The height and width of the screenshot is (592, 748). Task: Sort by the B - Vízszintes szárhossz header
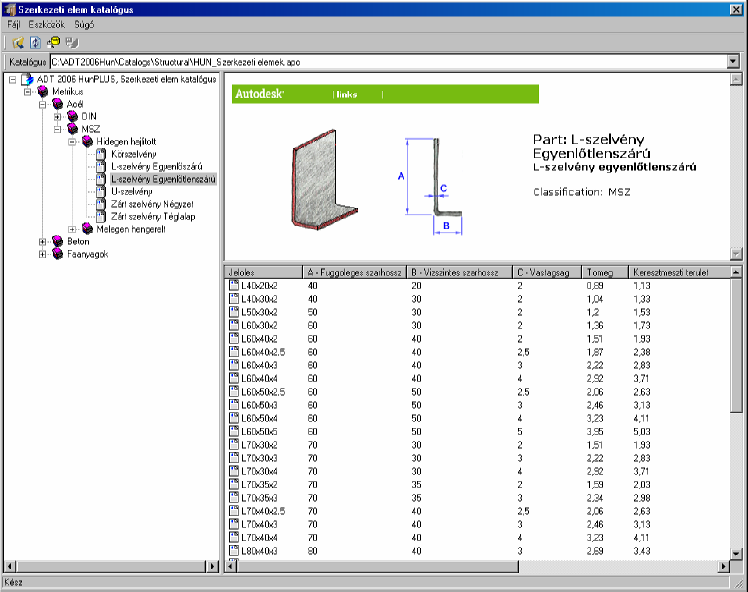459,272
